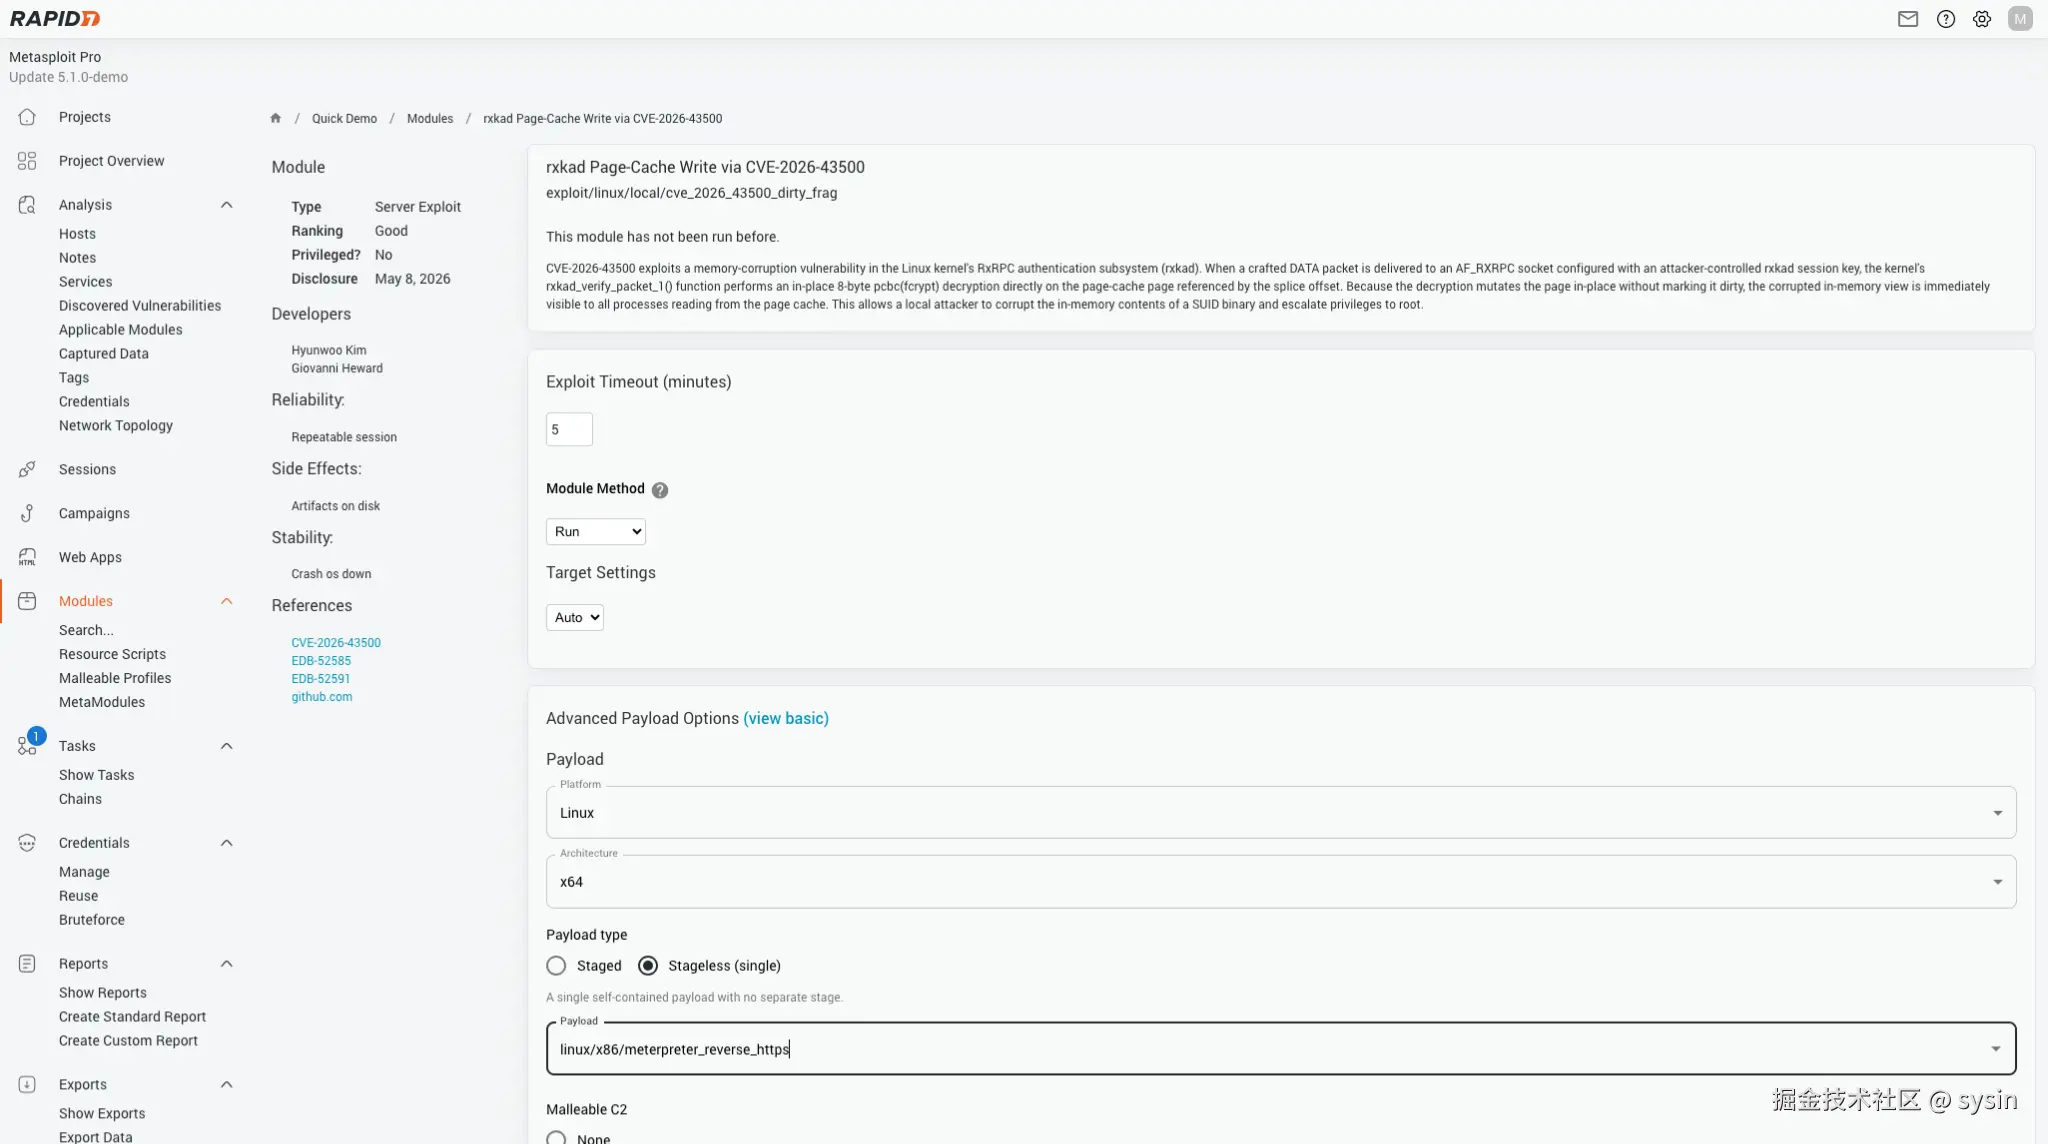The image size is (2048, 1144).
Task: Open Create Custom Report
Action: tap(128, 1041)
